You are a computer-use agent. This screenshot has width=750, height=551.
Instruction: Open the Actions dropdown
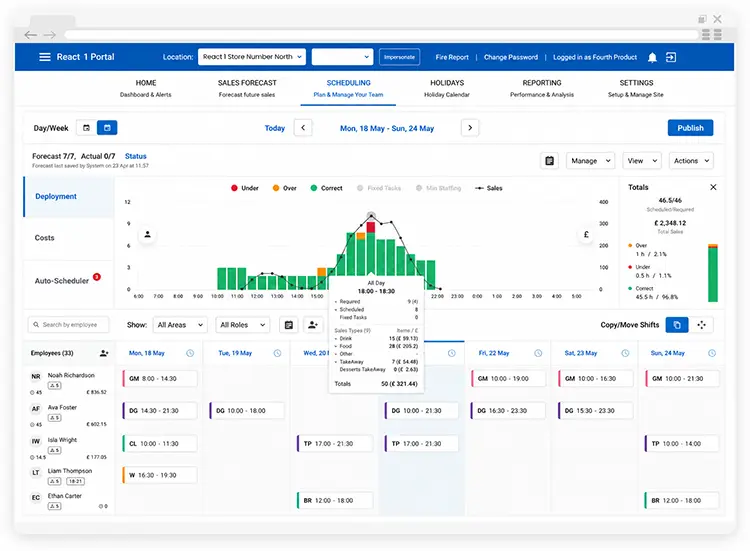[691, 161]
